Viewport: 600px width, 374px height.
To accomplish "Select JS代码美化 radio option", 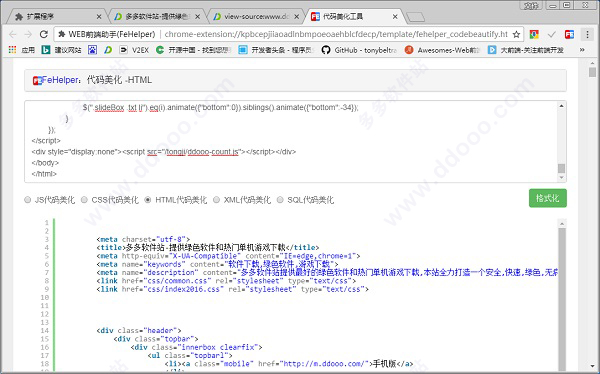I will (x=28, y=200).
